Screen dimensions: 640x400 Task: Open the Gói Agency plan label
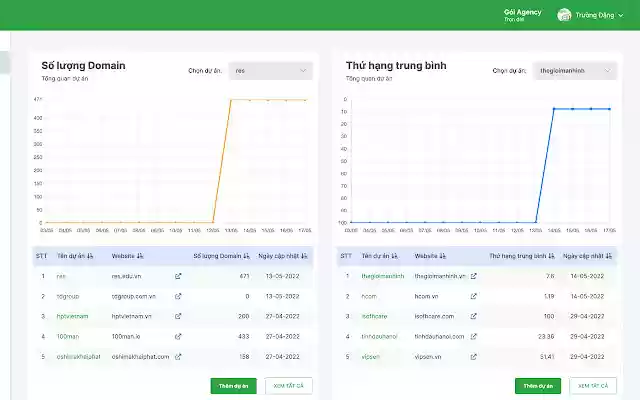tap(522, 15)
